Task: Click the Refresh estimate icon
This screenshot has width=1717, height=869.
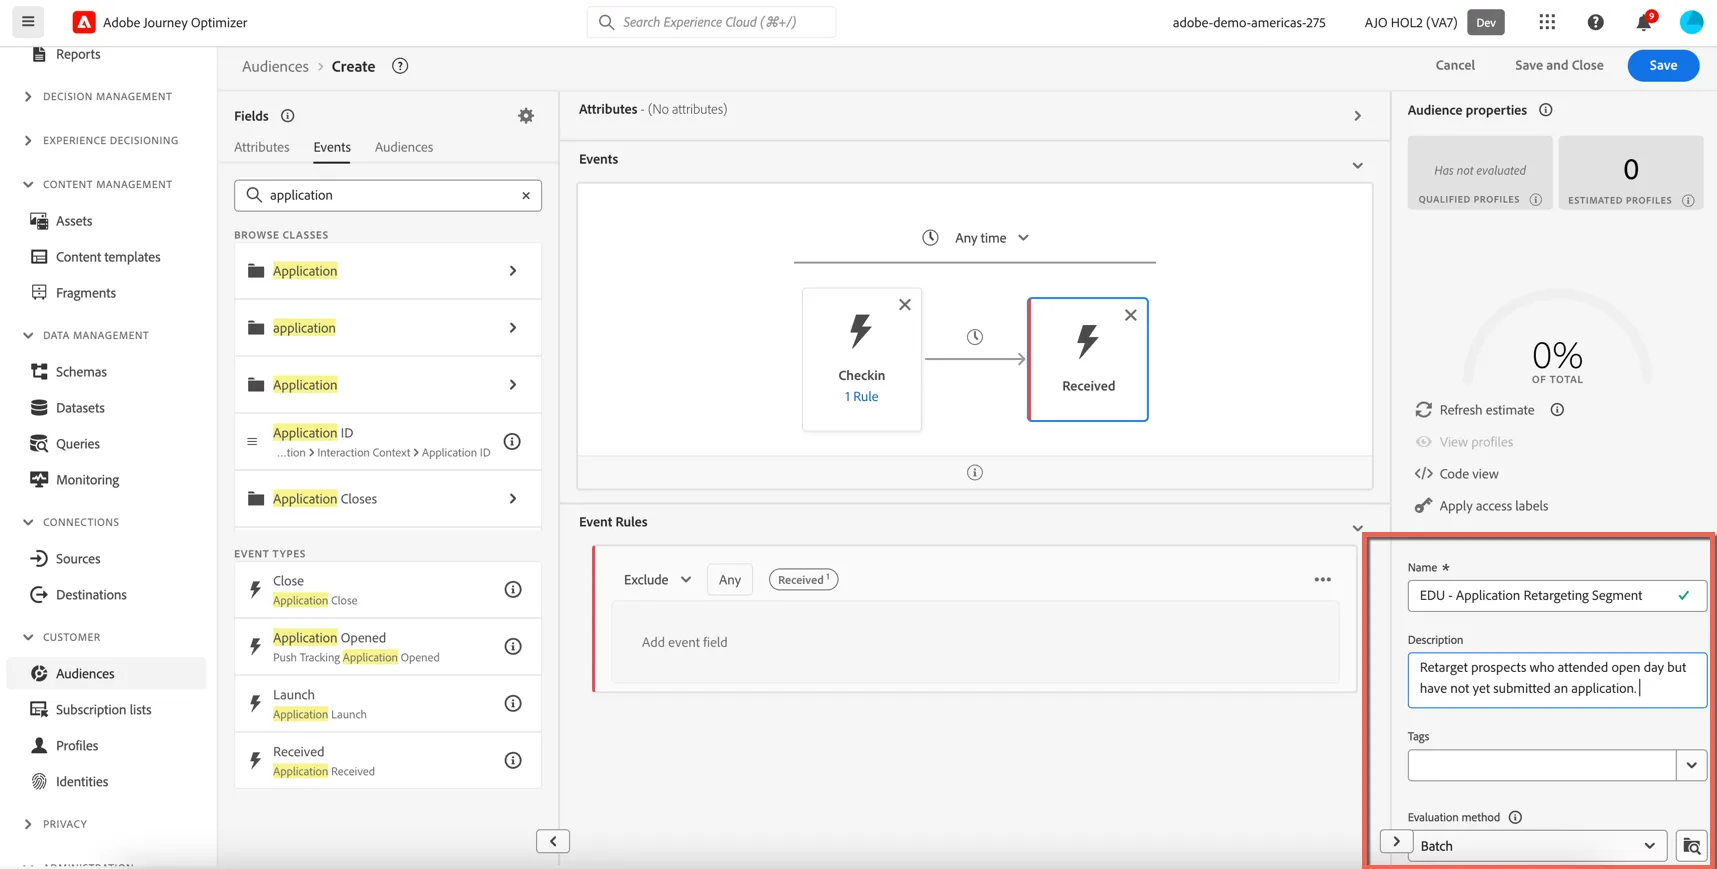Action: (x=1424, y=410)
